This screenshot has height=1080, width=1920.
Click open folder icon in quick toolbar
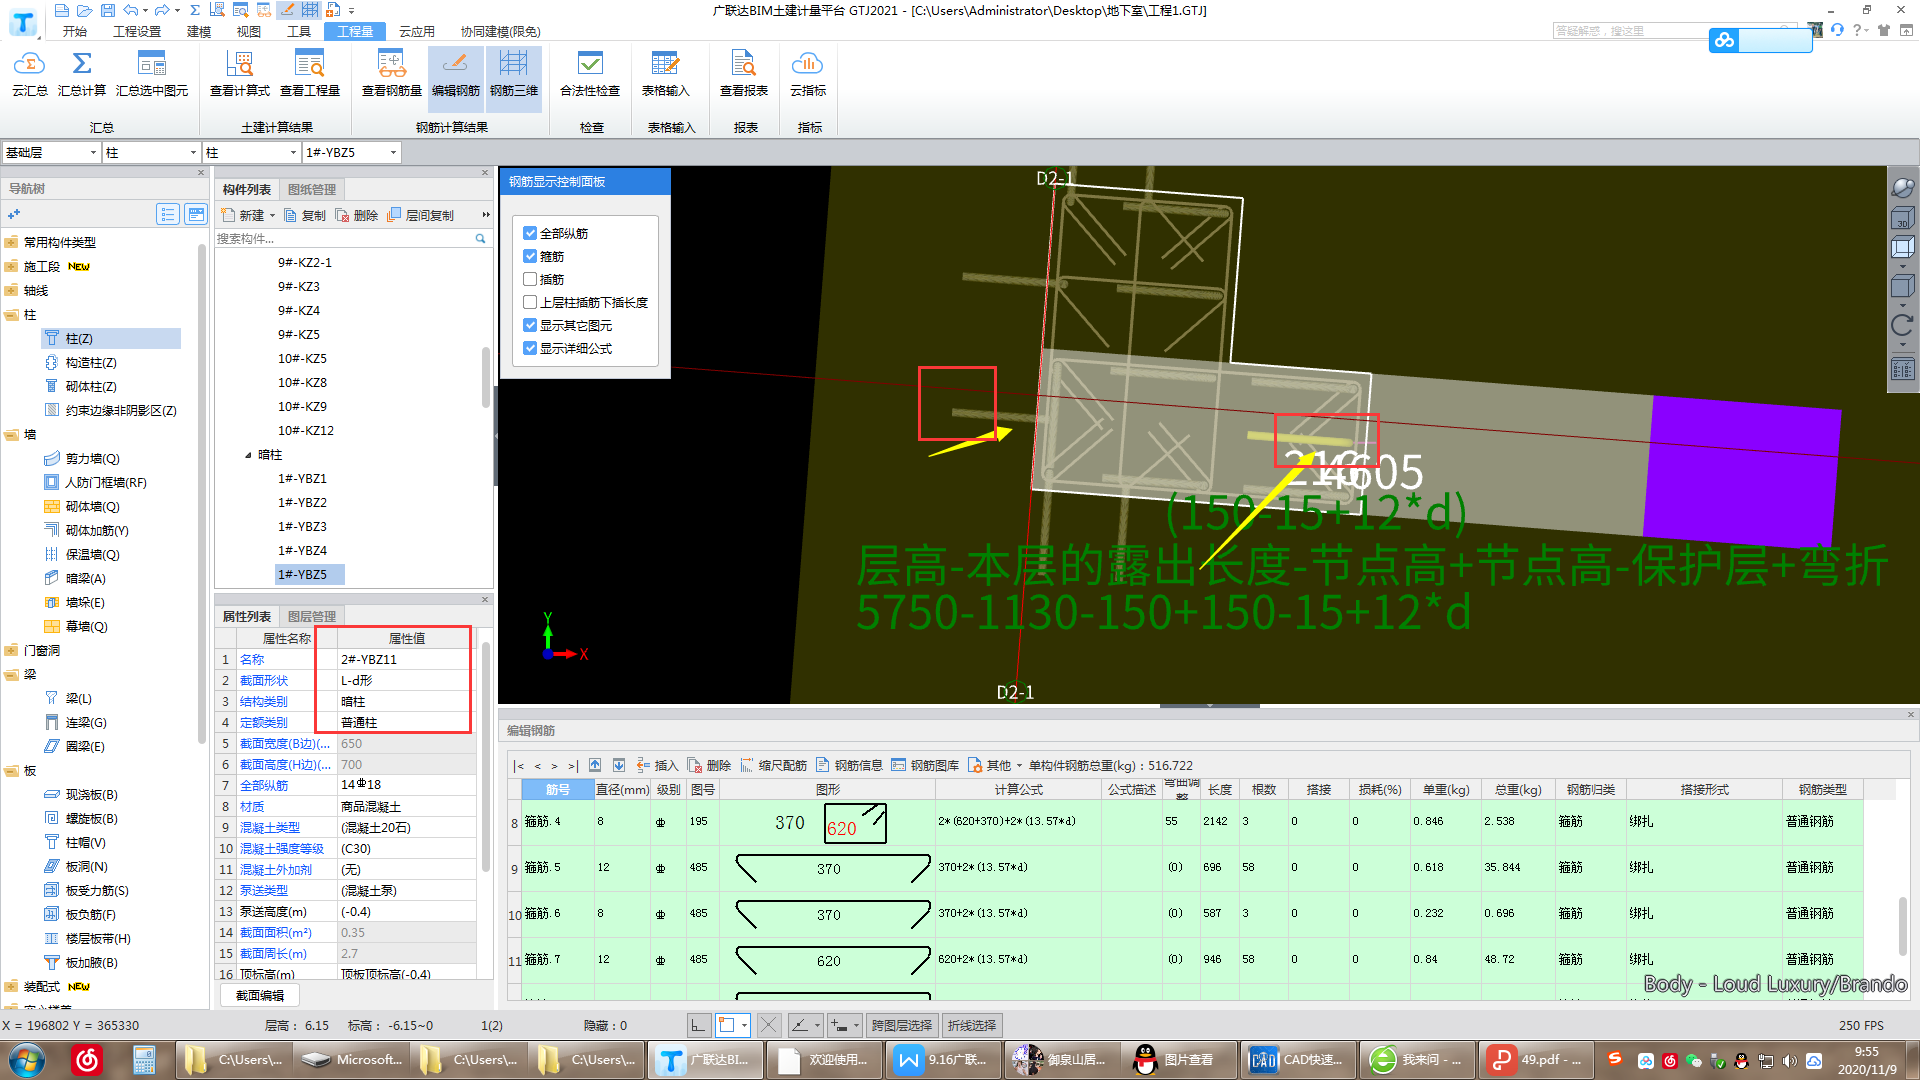click(x=84, y=10)
